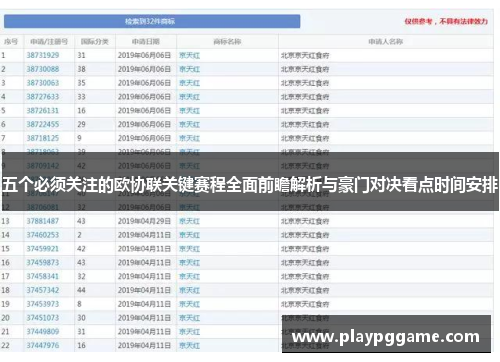500x362 pixels.
Task: Click the 申请/注册号 column header
Action: pos(49,42)
